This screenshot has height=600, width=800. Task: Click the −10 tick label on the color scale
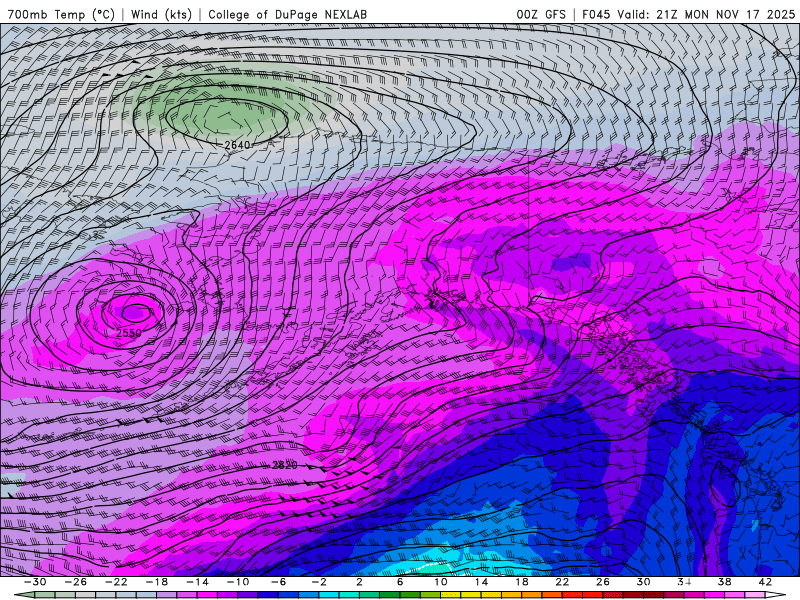tap(238, 582)
